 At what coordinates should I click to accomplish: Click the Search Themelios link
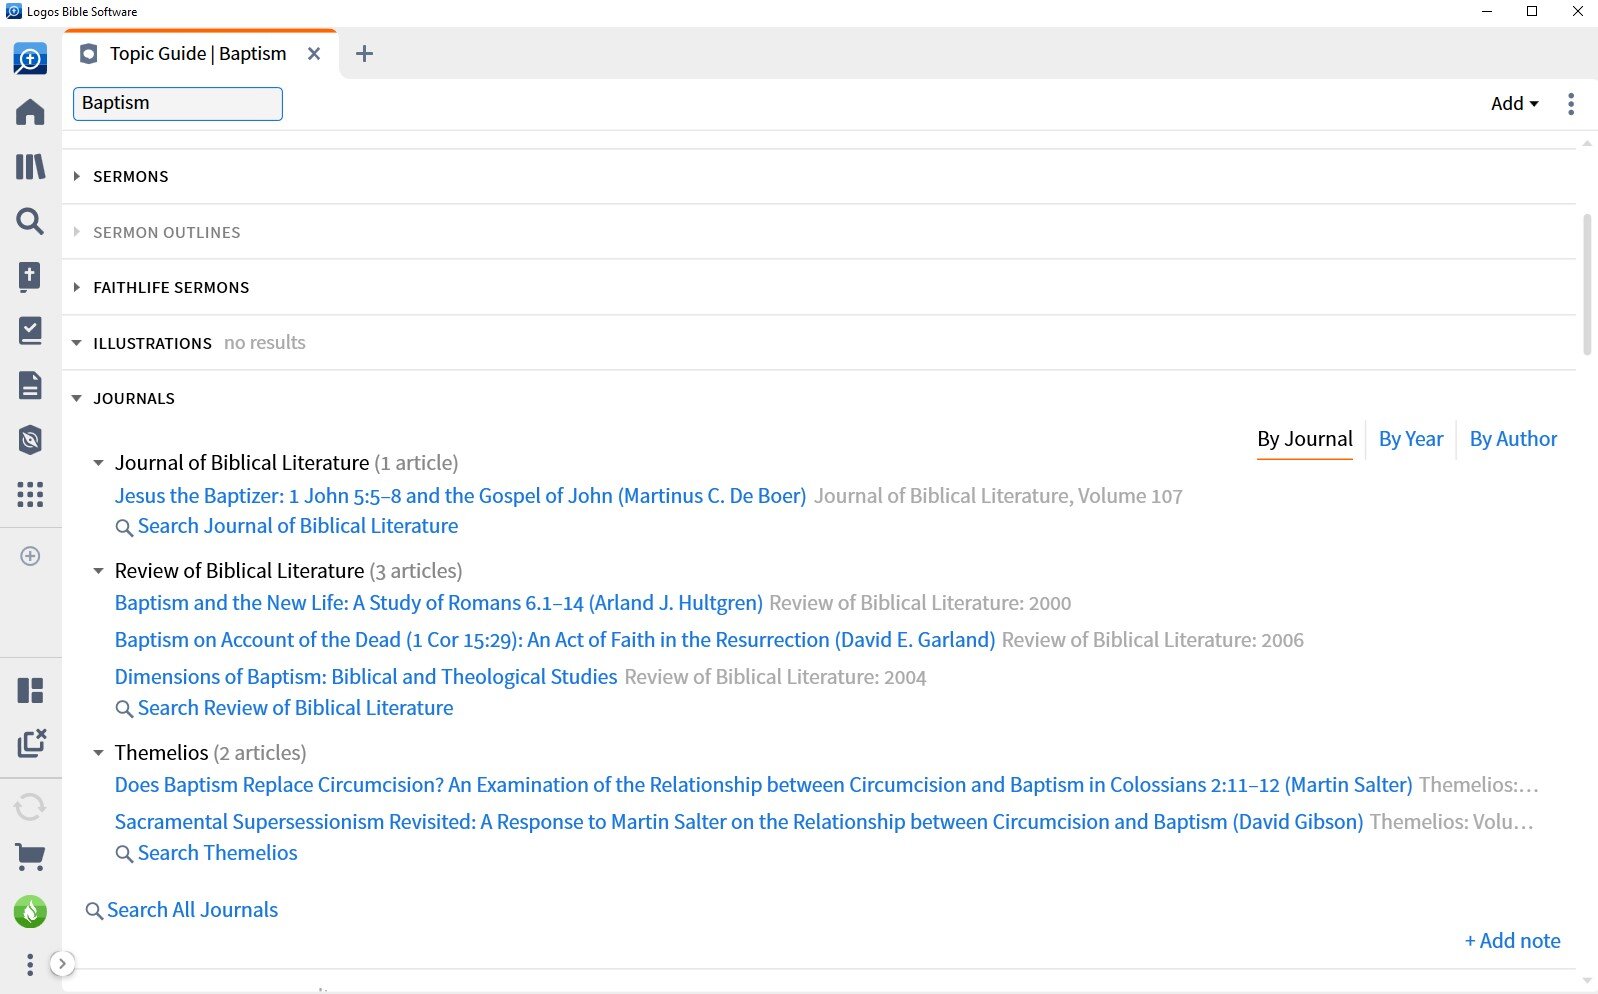[x=217, y=853]
